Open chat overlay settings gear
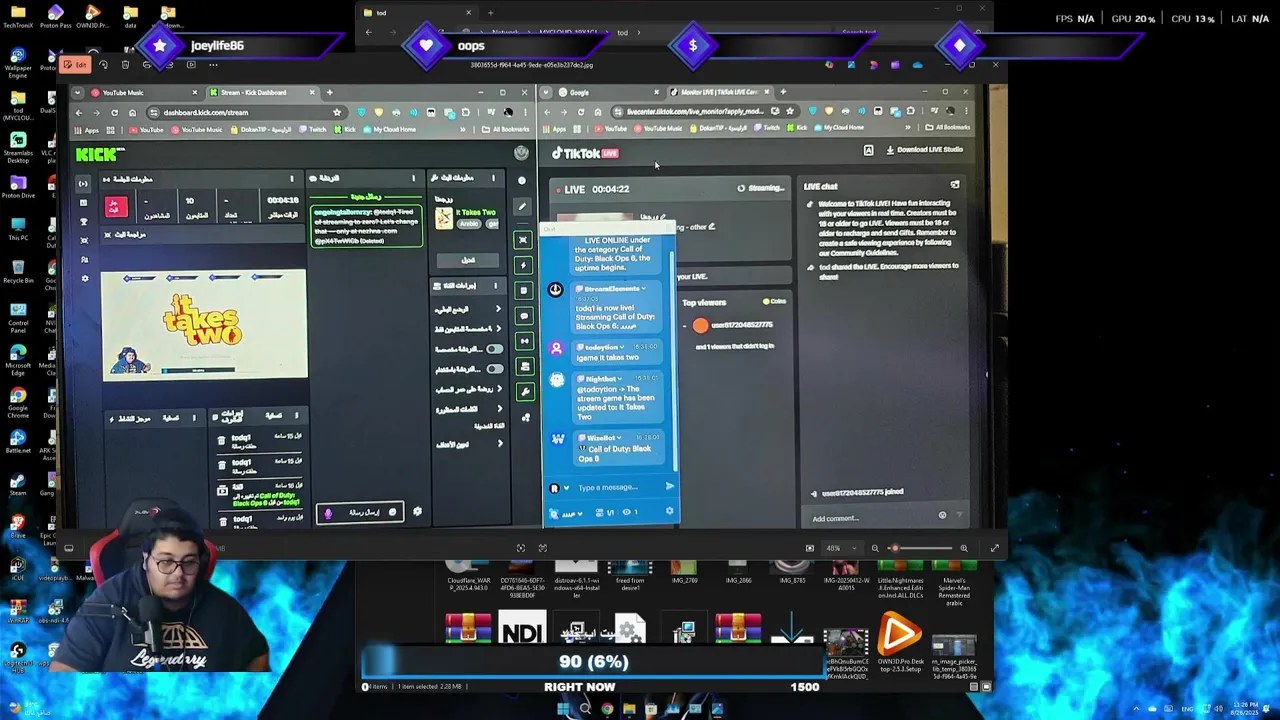 [669, 512]
